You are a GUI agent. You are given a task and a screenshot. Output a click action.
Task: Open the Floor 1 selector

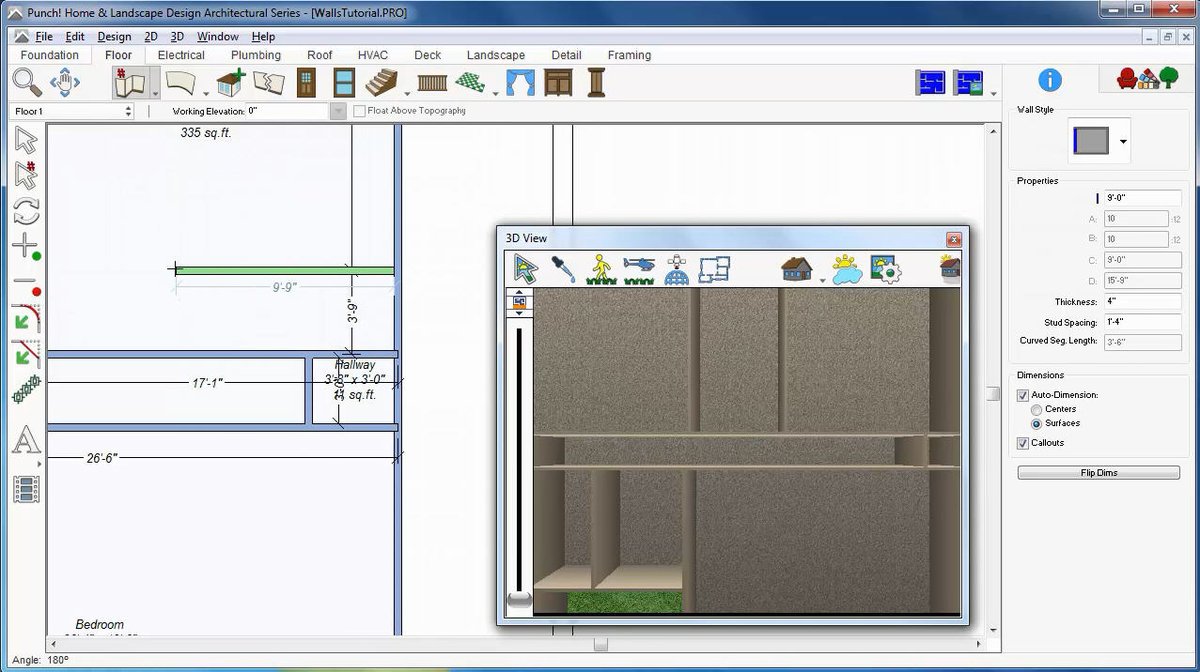click(x=72, y=111)
